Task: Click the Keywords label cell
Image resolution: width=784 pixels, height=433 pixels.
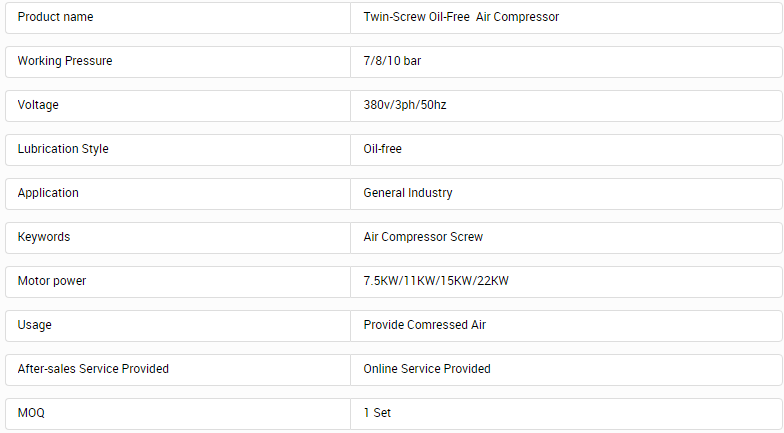Action: (x=178, y=238)
